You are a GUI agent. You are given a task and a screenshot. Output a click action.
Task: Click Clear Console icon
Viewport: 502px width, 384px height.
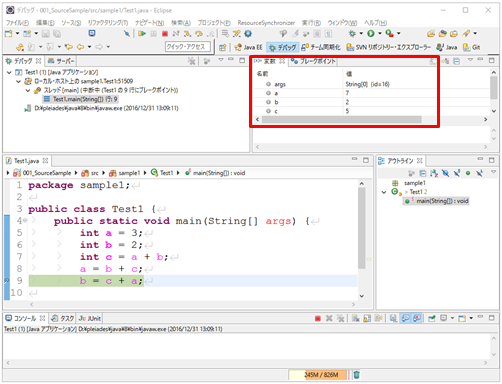tap(356, 319)
